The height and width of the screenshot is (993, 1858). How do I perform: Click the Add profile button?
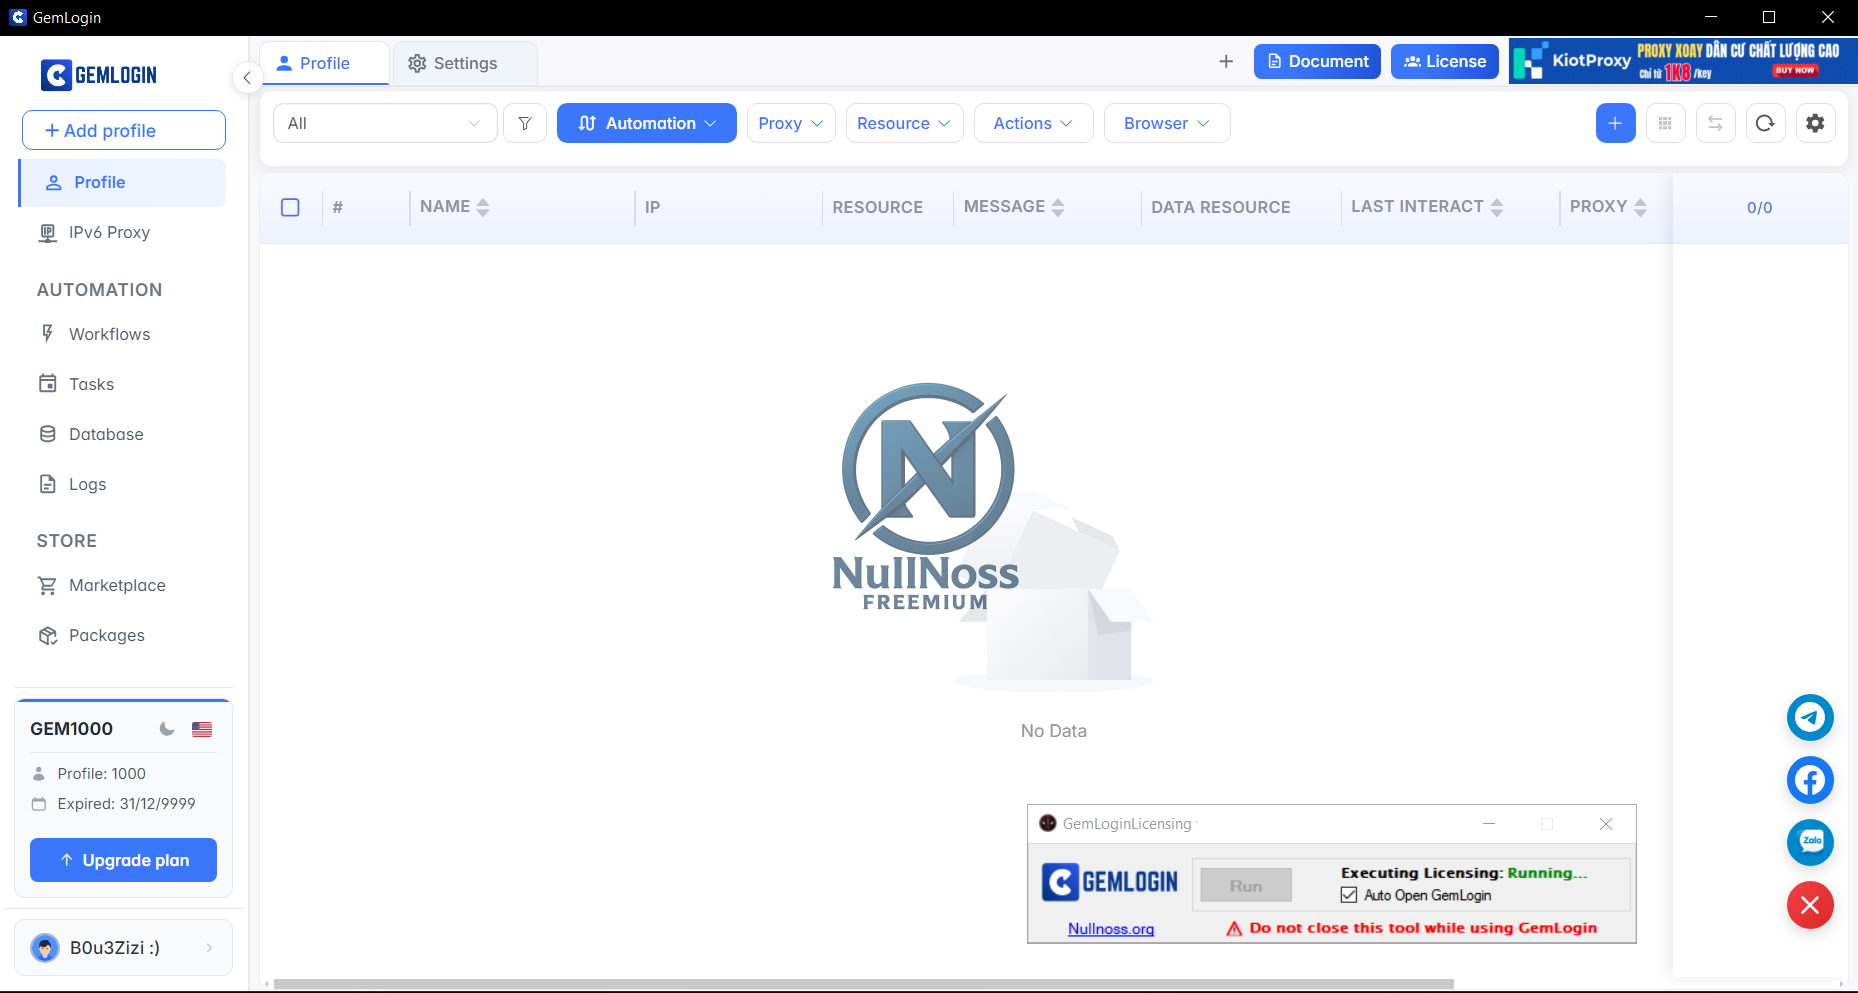click(124, 130)
